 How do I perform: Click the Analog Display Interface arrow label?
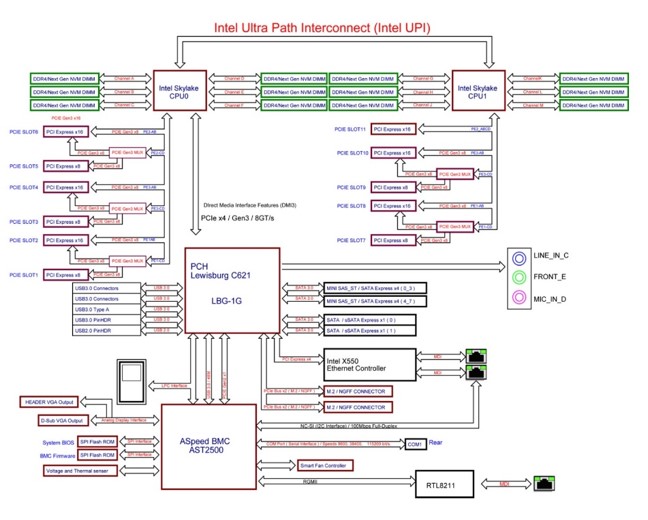[124, 420]
